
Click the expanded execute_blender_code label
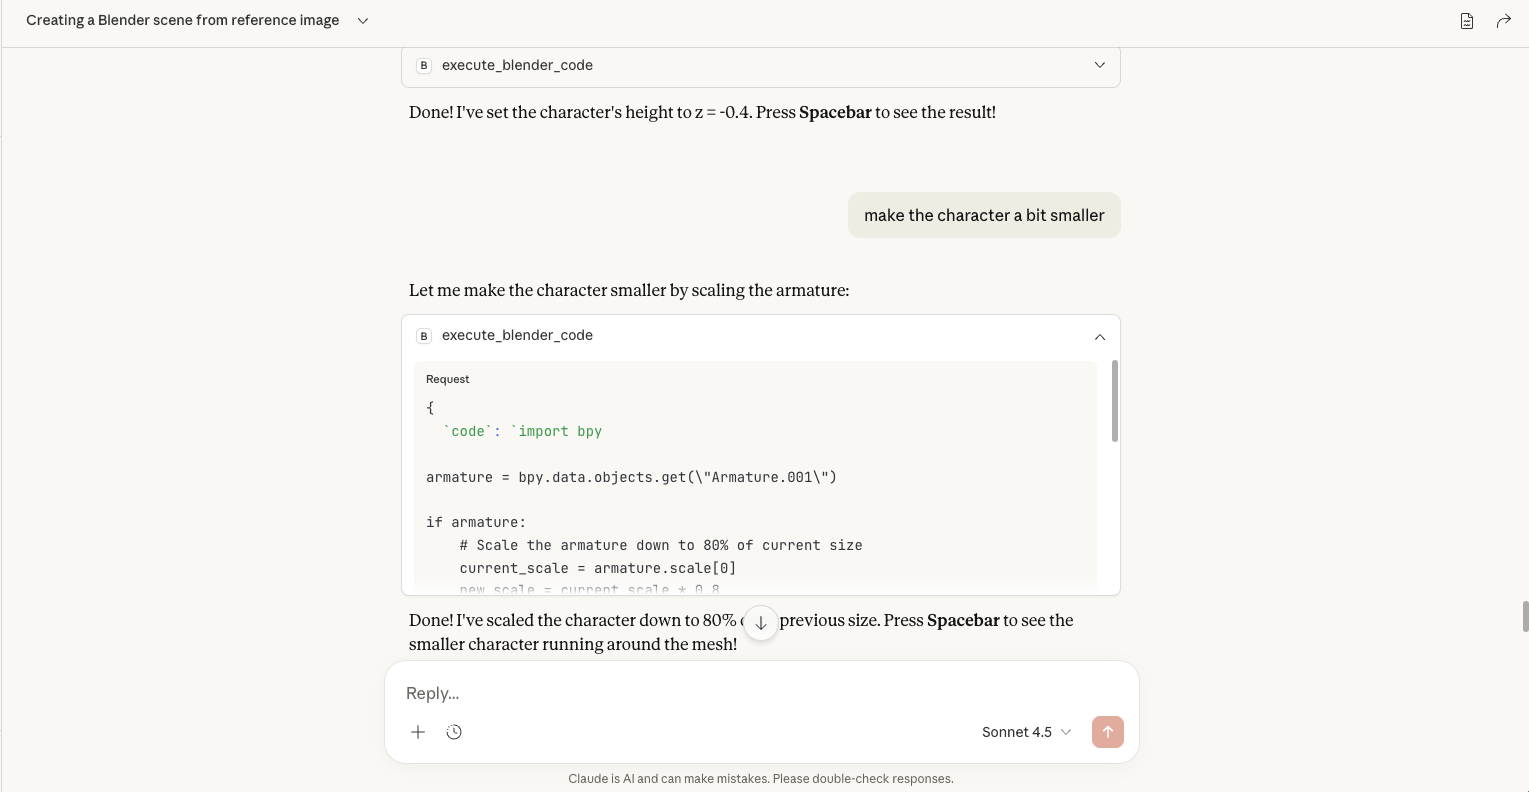pyautogui.click(x=517, y=336)
